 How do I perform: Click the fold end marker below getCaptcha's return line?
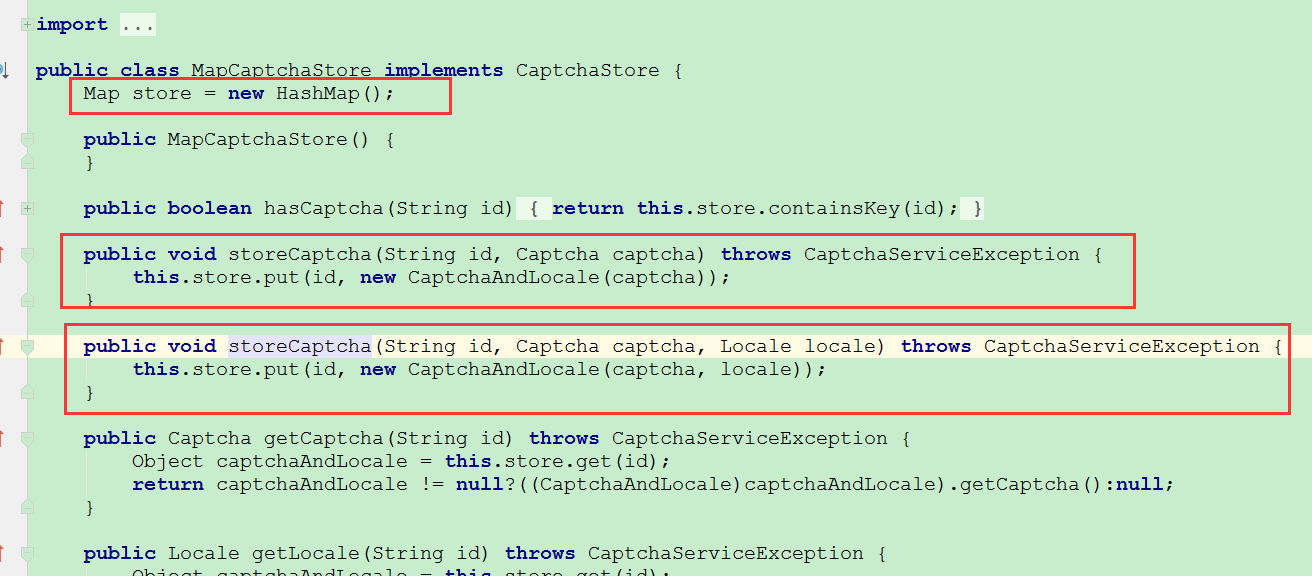pos(27,507)
